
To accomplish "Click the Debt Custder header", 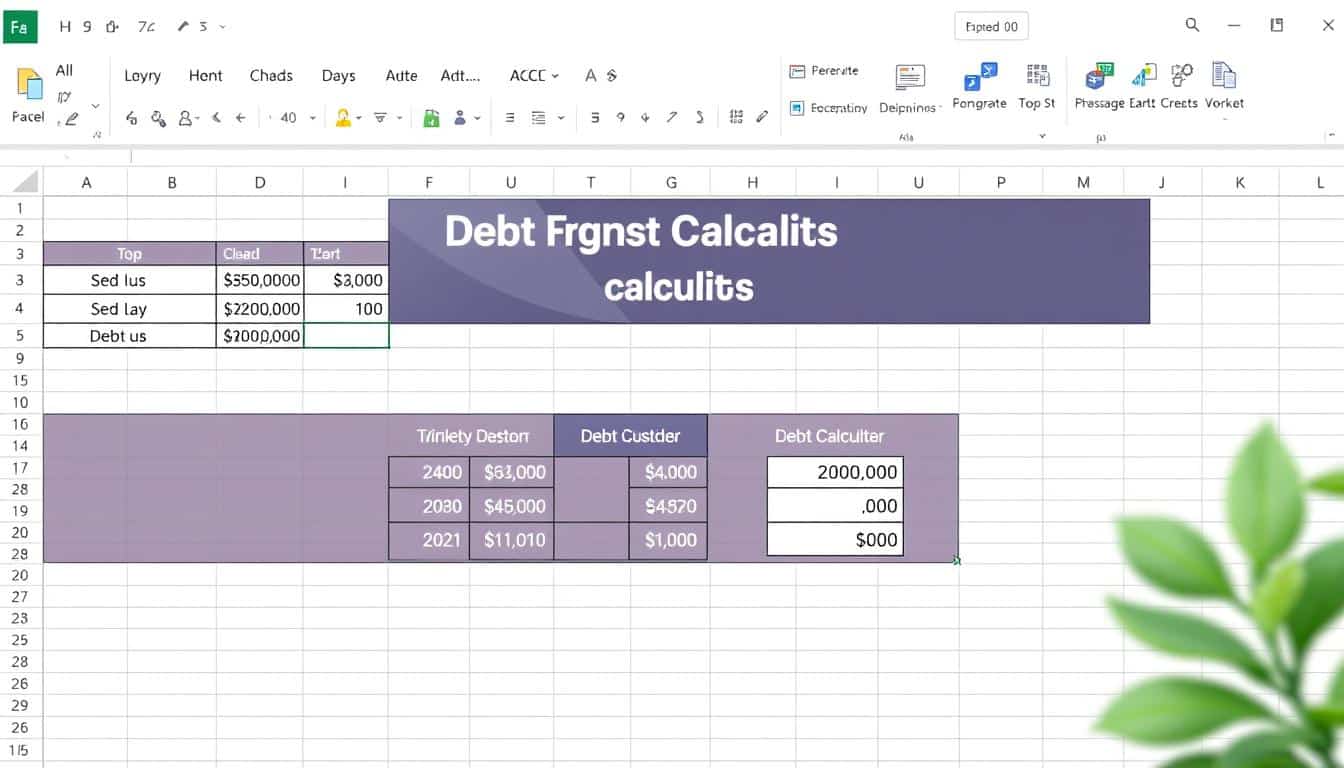I will pos(630,435).
